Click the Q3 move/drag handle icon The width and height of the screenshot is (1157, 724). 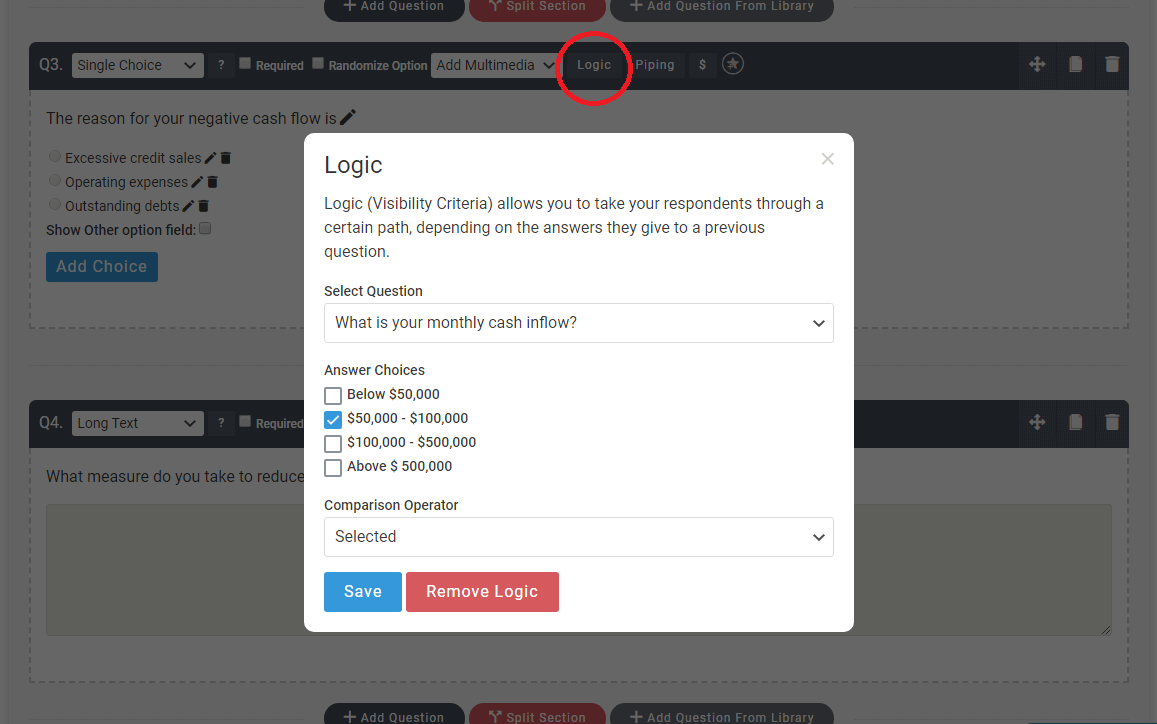click(1037, 64)
